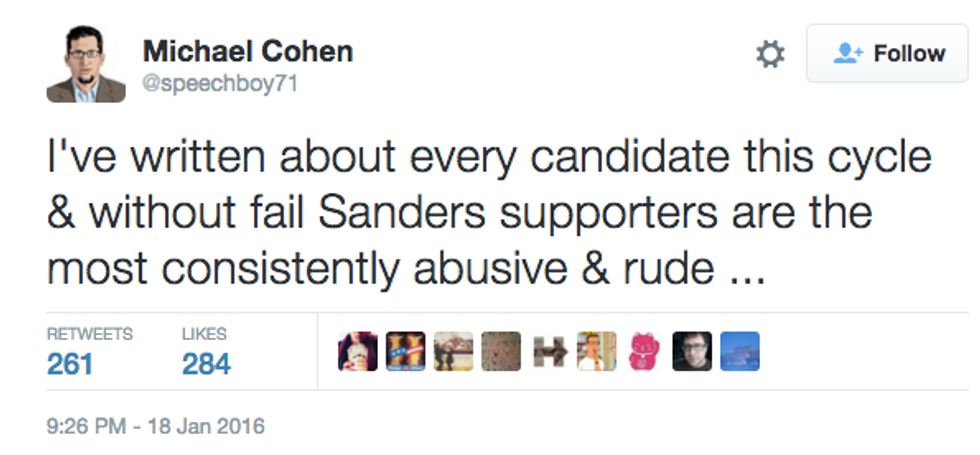Screen dimensions: 980x455
Task: Click the RETWEETS label
Action: click(x=90, y=334)
